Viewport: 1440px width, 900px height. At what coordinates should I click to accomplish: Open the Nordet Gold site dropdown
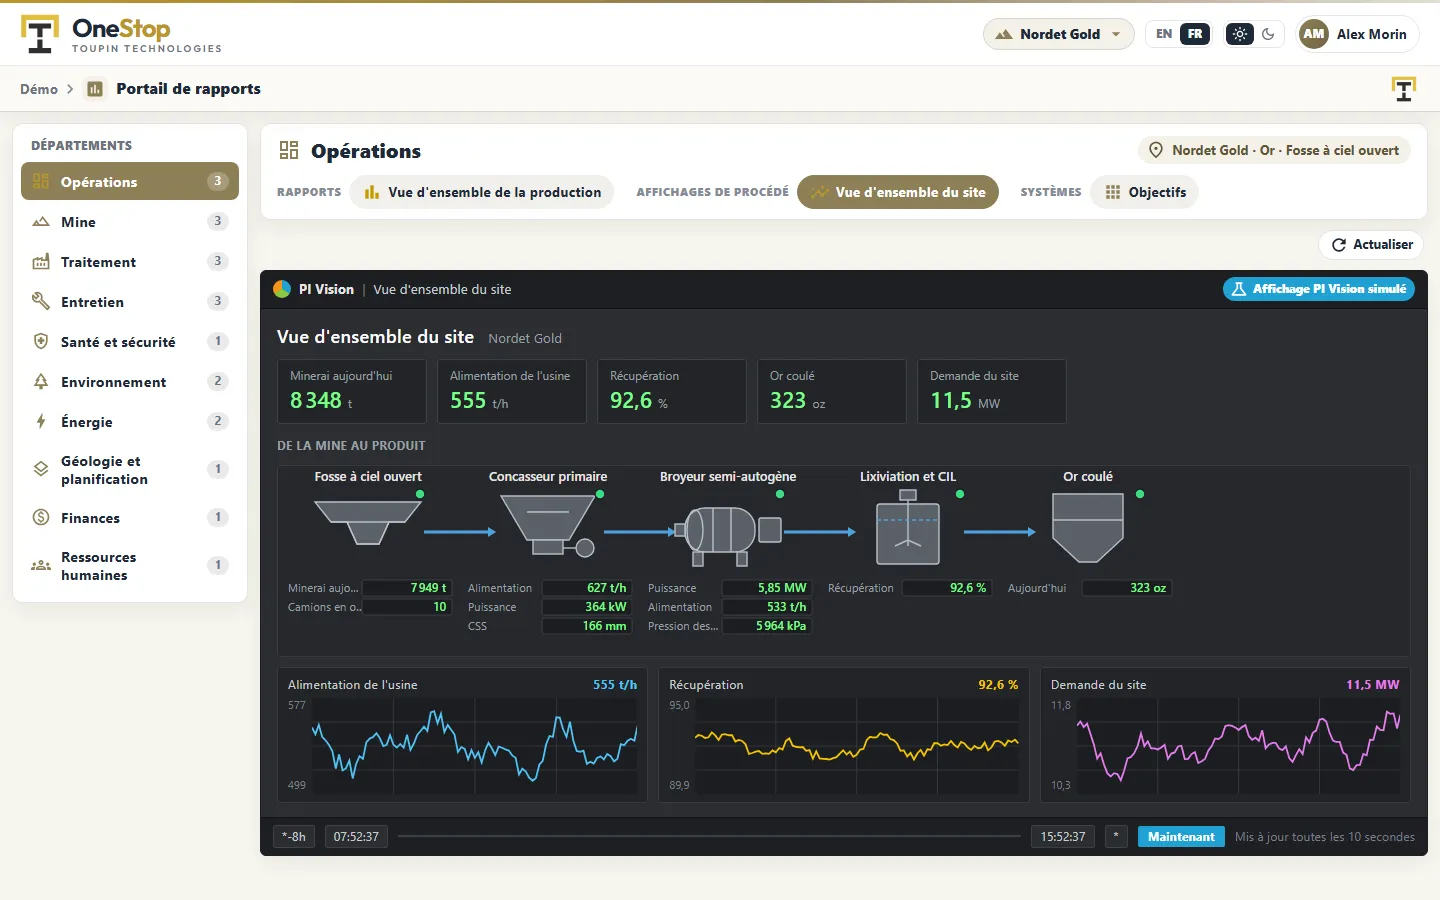pyautogui.click(x=1059, y=34)
